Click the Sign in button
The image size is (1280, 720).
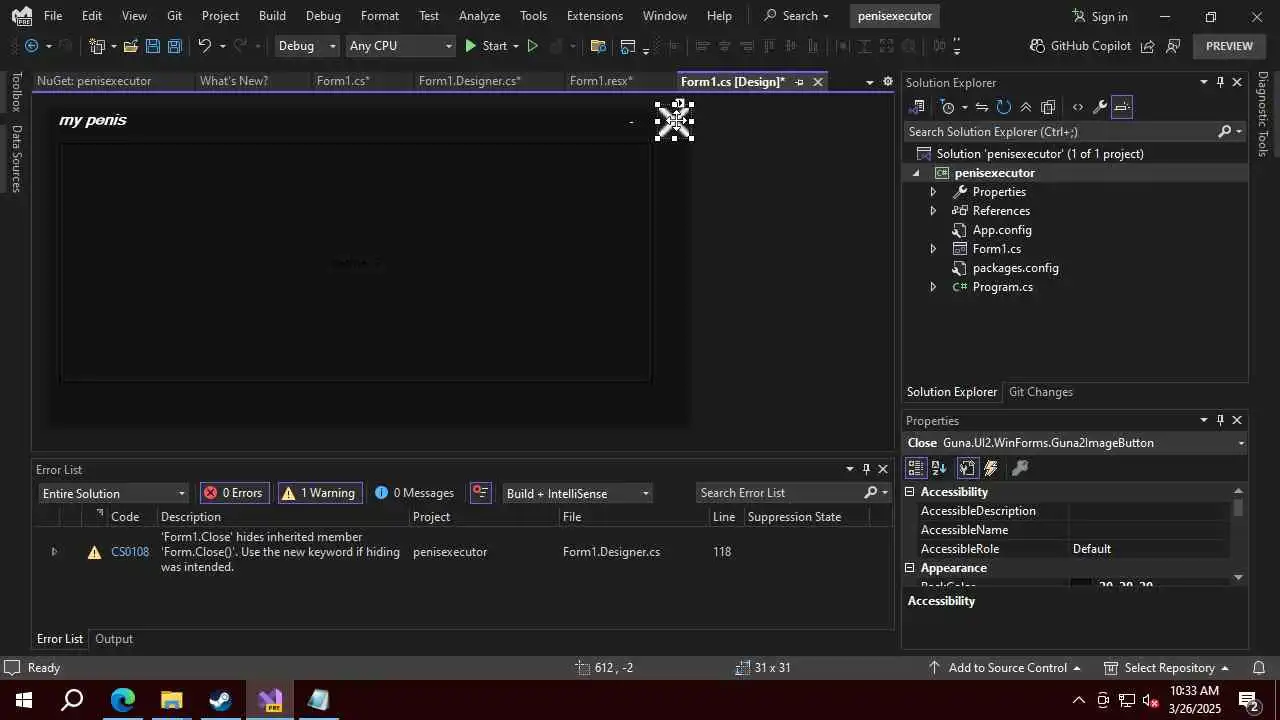(x=1099, y=16)
